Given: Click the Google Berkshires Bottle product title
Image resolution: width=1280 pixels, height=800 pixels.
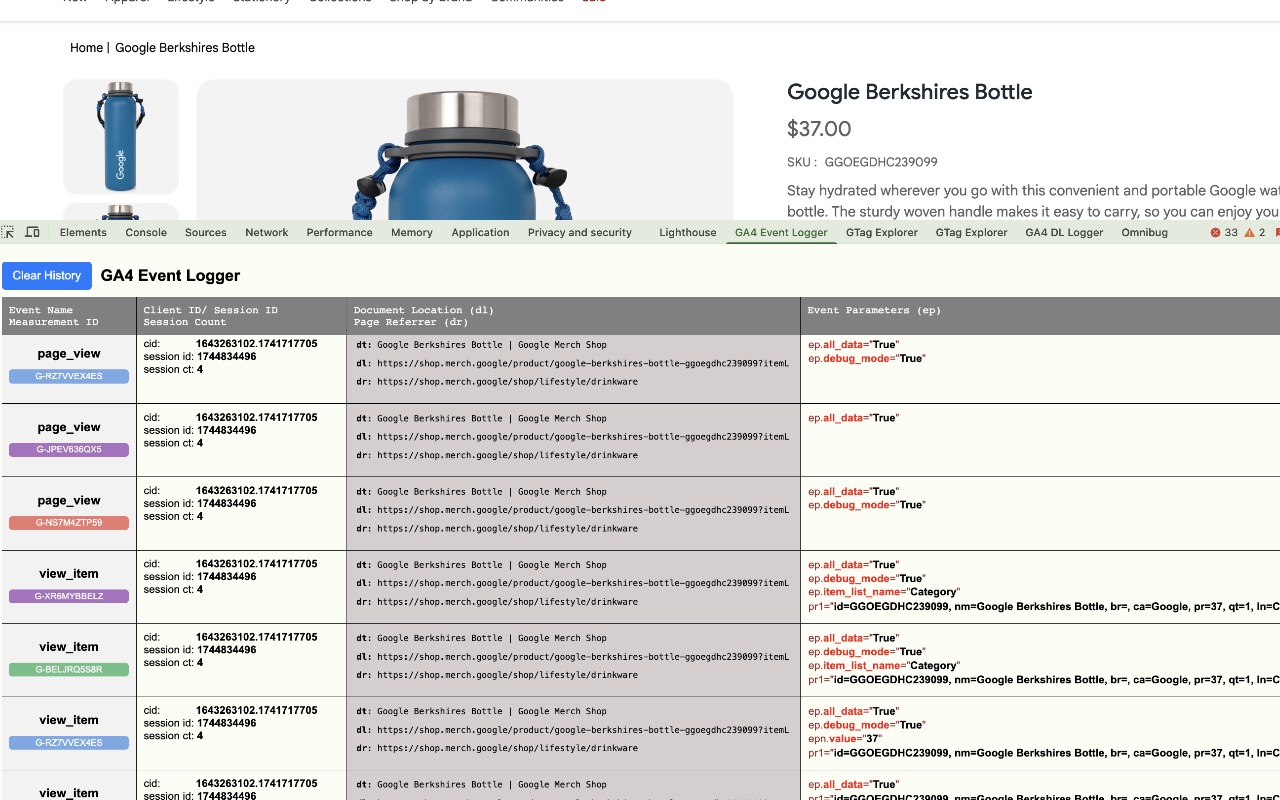Looking at the screenshot, I should point(910,92).
